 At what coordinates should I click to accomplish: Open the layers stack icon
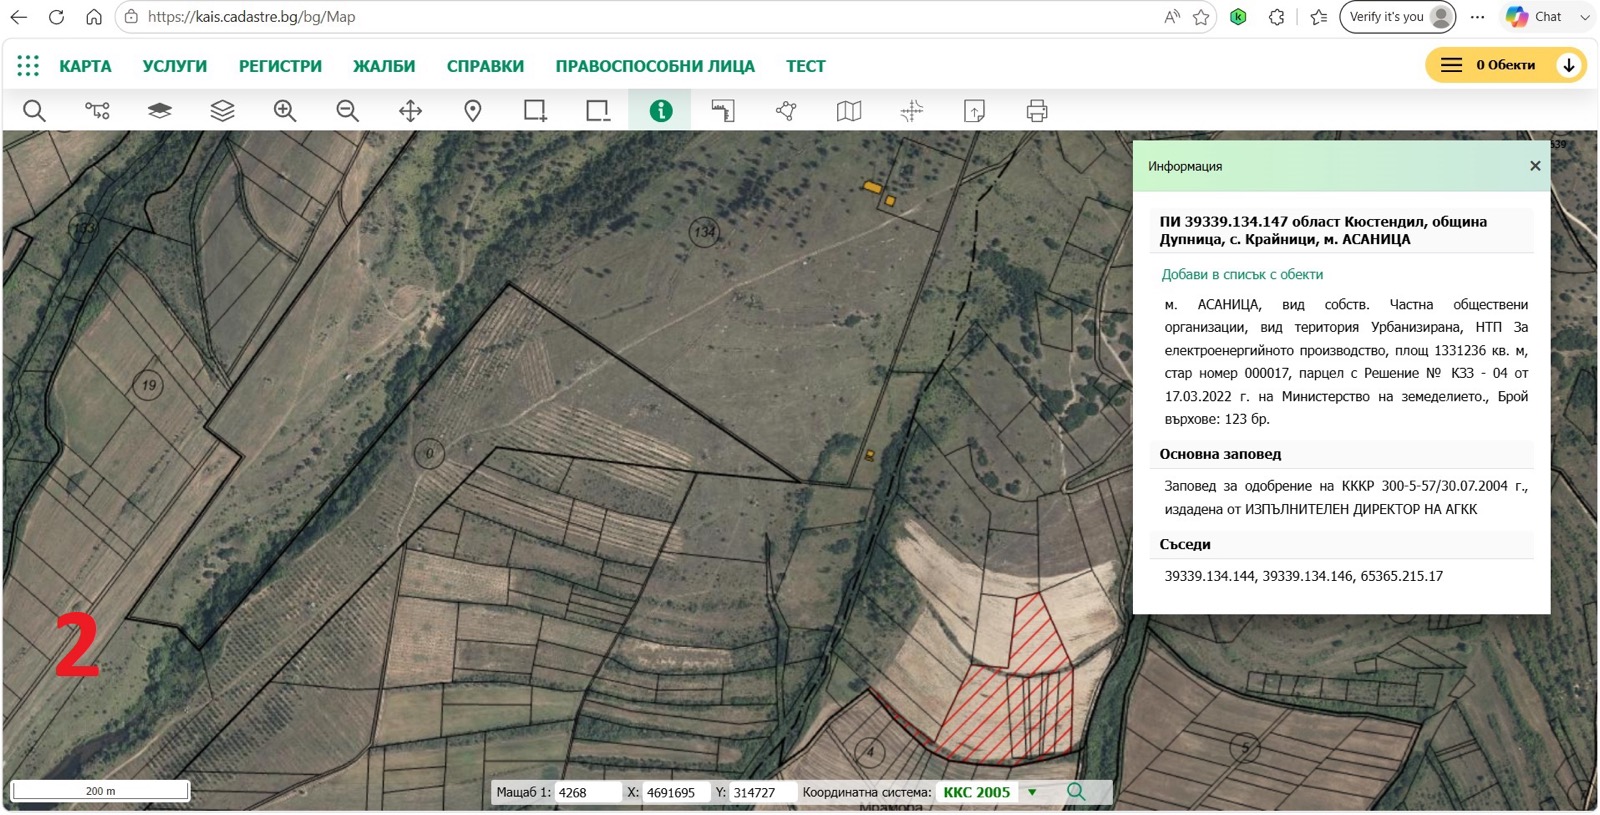[x=222, y=111]
